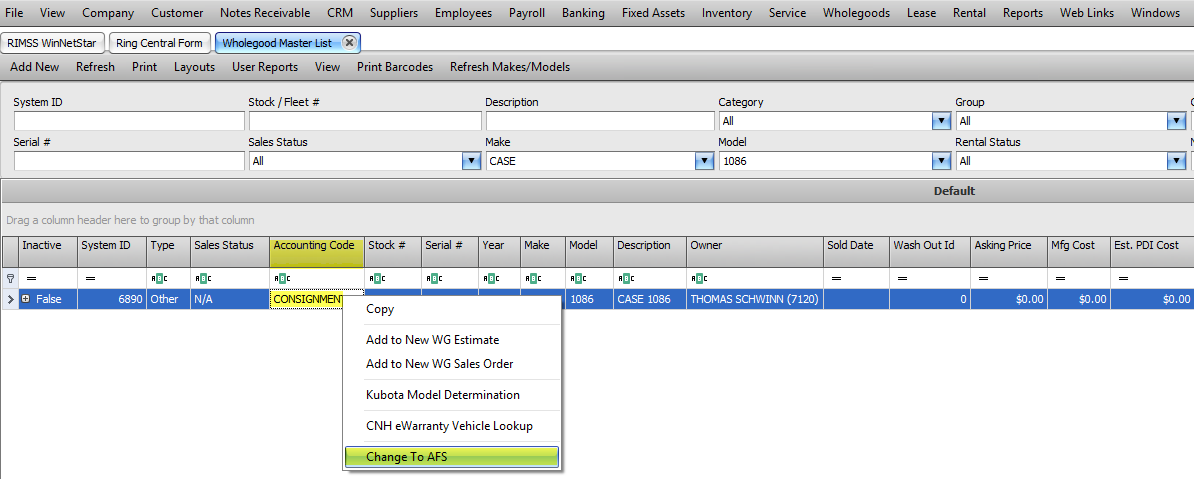The image size is (1194, 479).
Task: Click Sales Status column ABC filter icon
Action: coord(203,279)
